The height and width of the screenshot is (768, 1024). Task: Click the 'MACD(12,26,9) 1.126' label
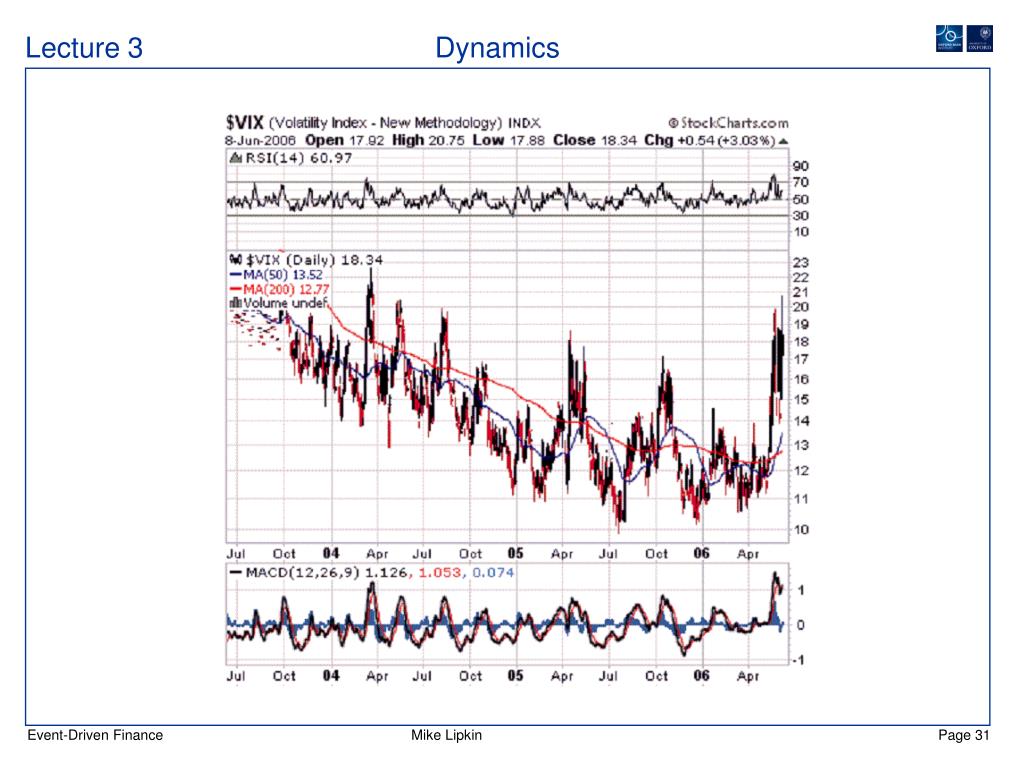327,573
